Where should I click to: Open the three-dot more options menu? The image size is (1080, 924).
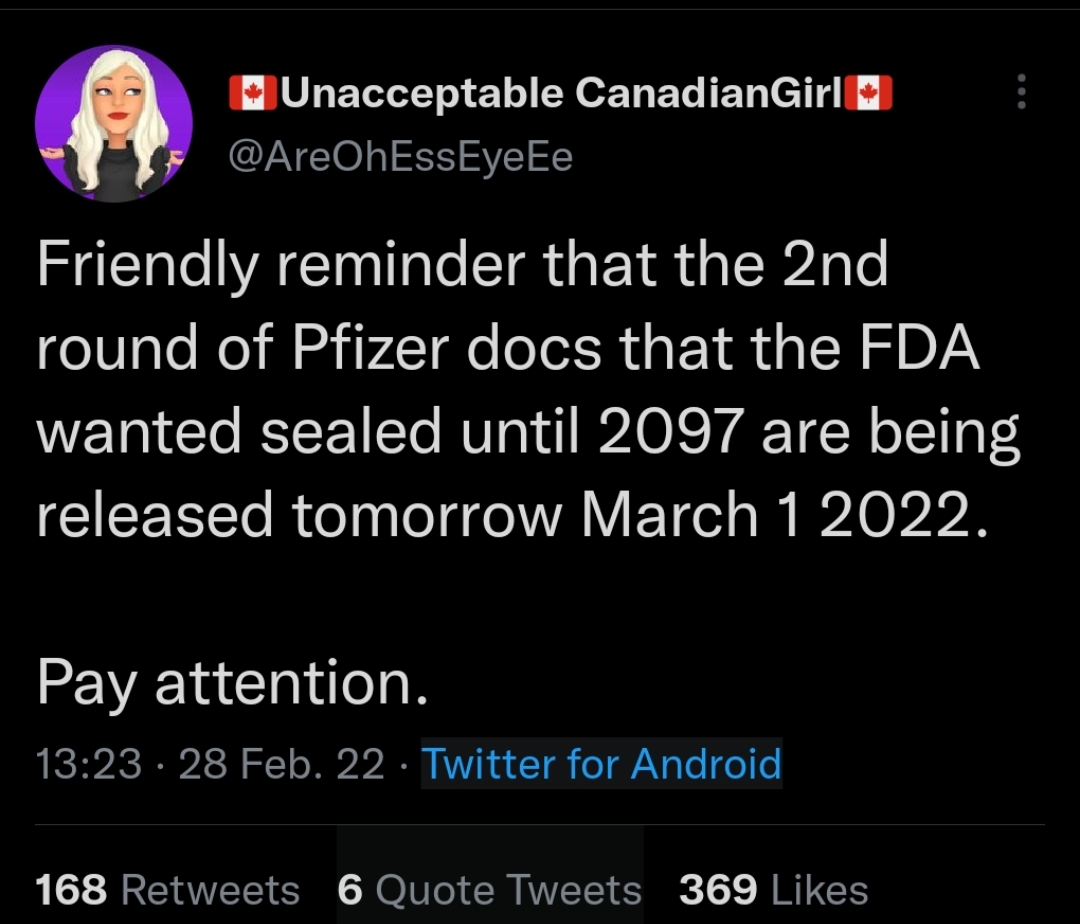[x=1020, y=93]
